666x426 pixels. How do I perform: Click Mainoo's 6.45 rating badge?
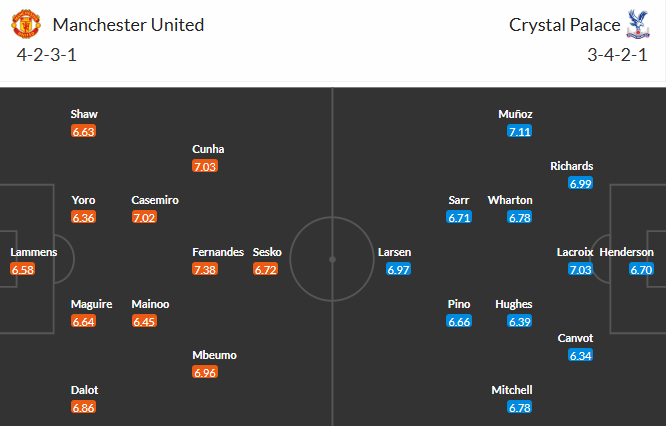pos(144,322)
